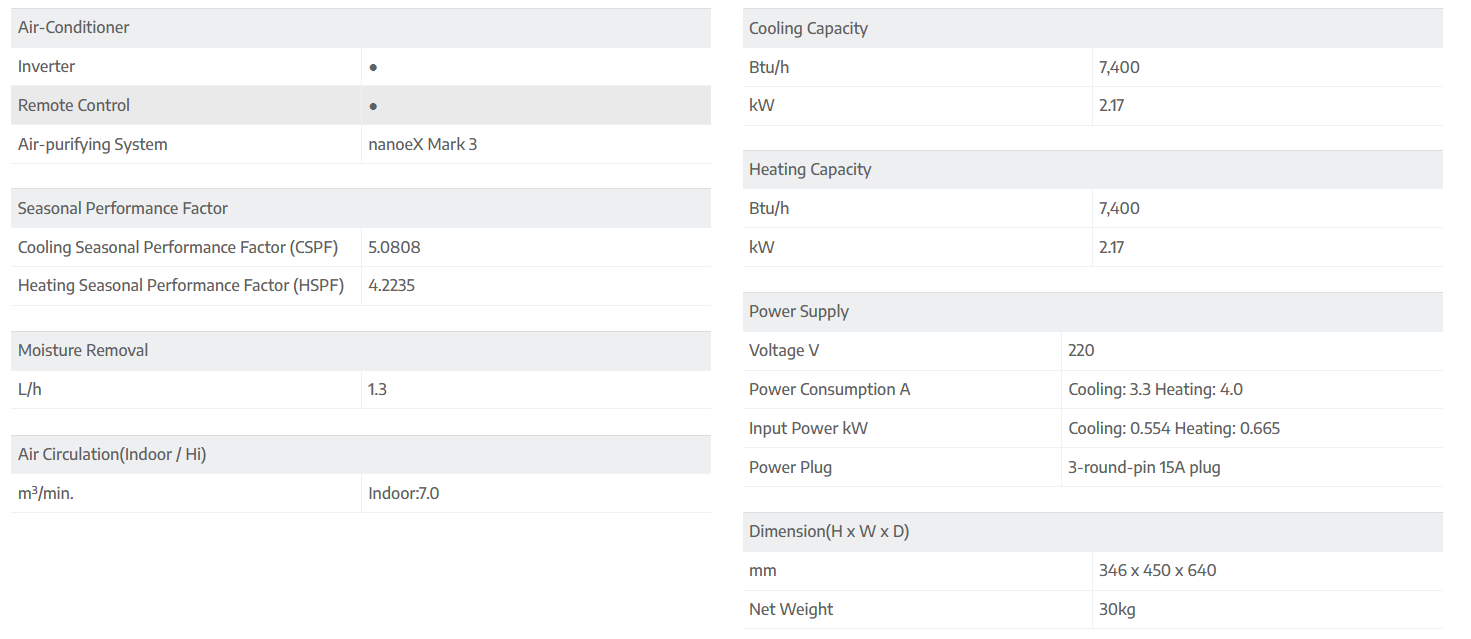Select the Moisture Removal section header
1471x639 pixels.
pos(83,351)
